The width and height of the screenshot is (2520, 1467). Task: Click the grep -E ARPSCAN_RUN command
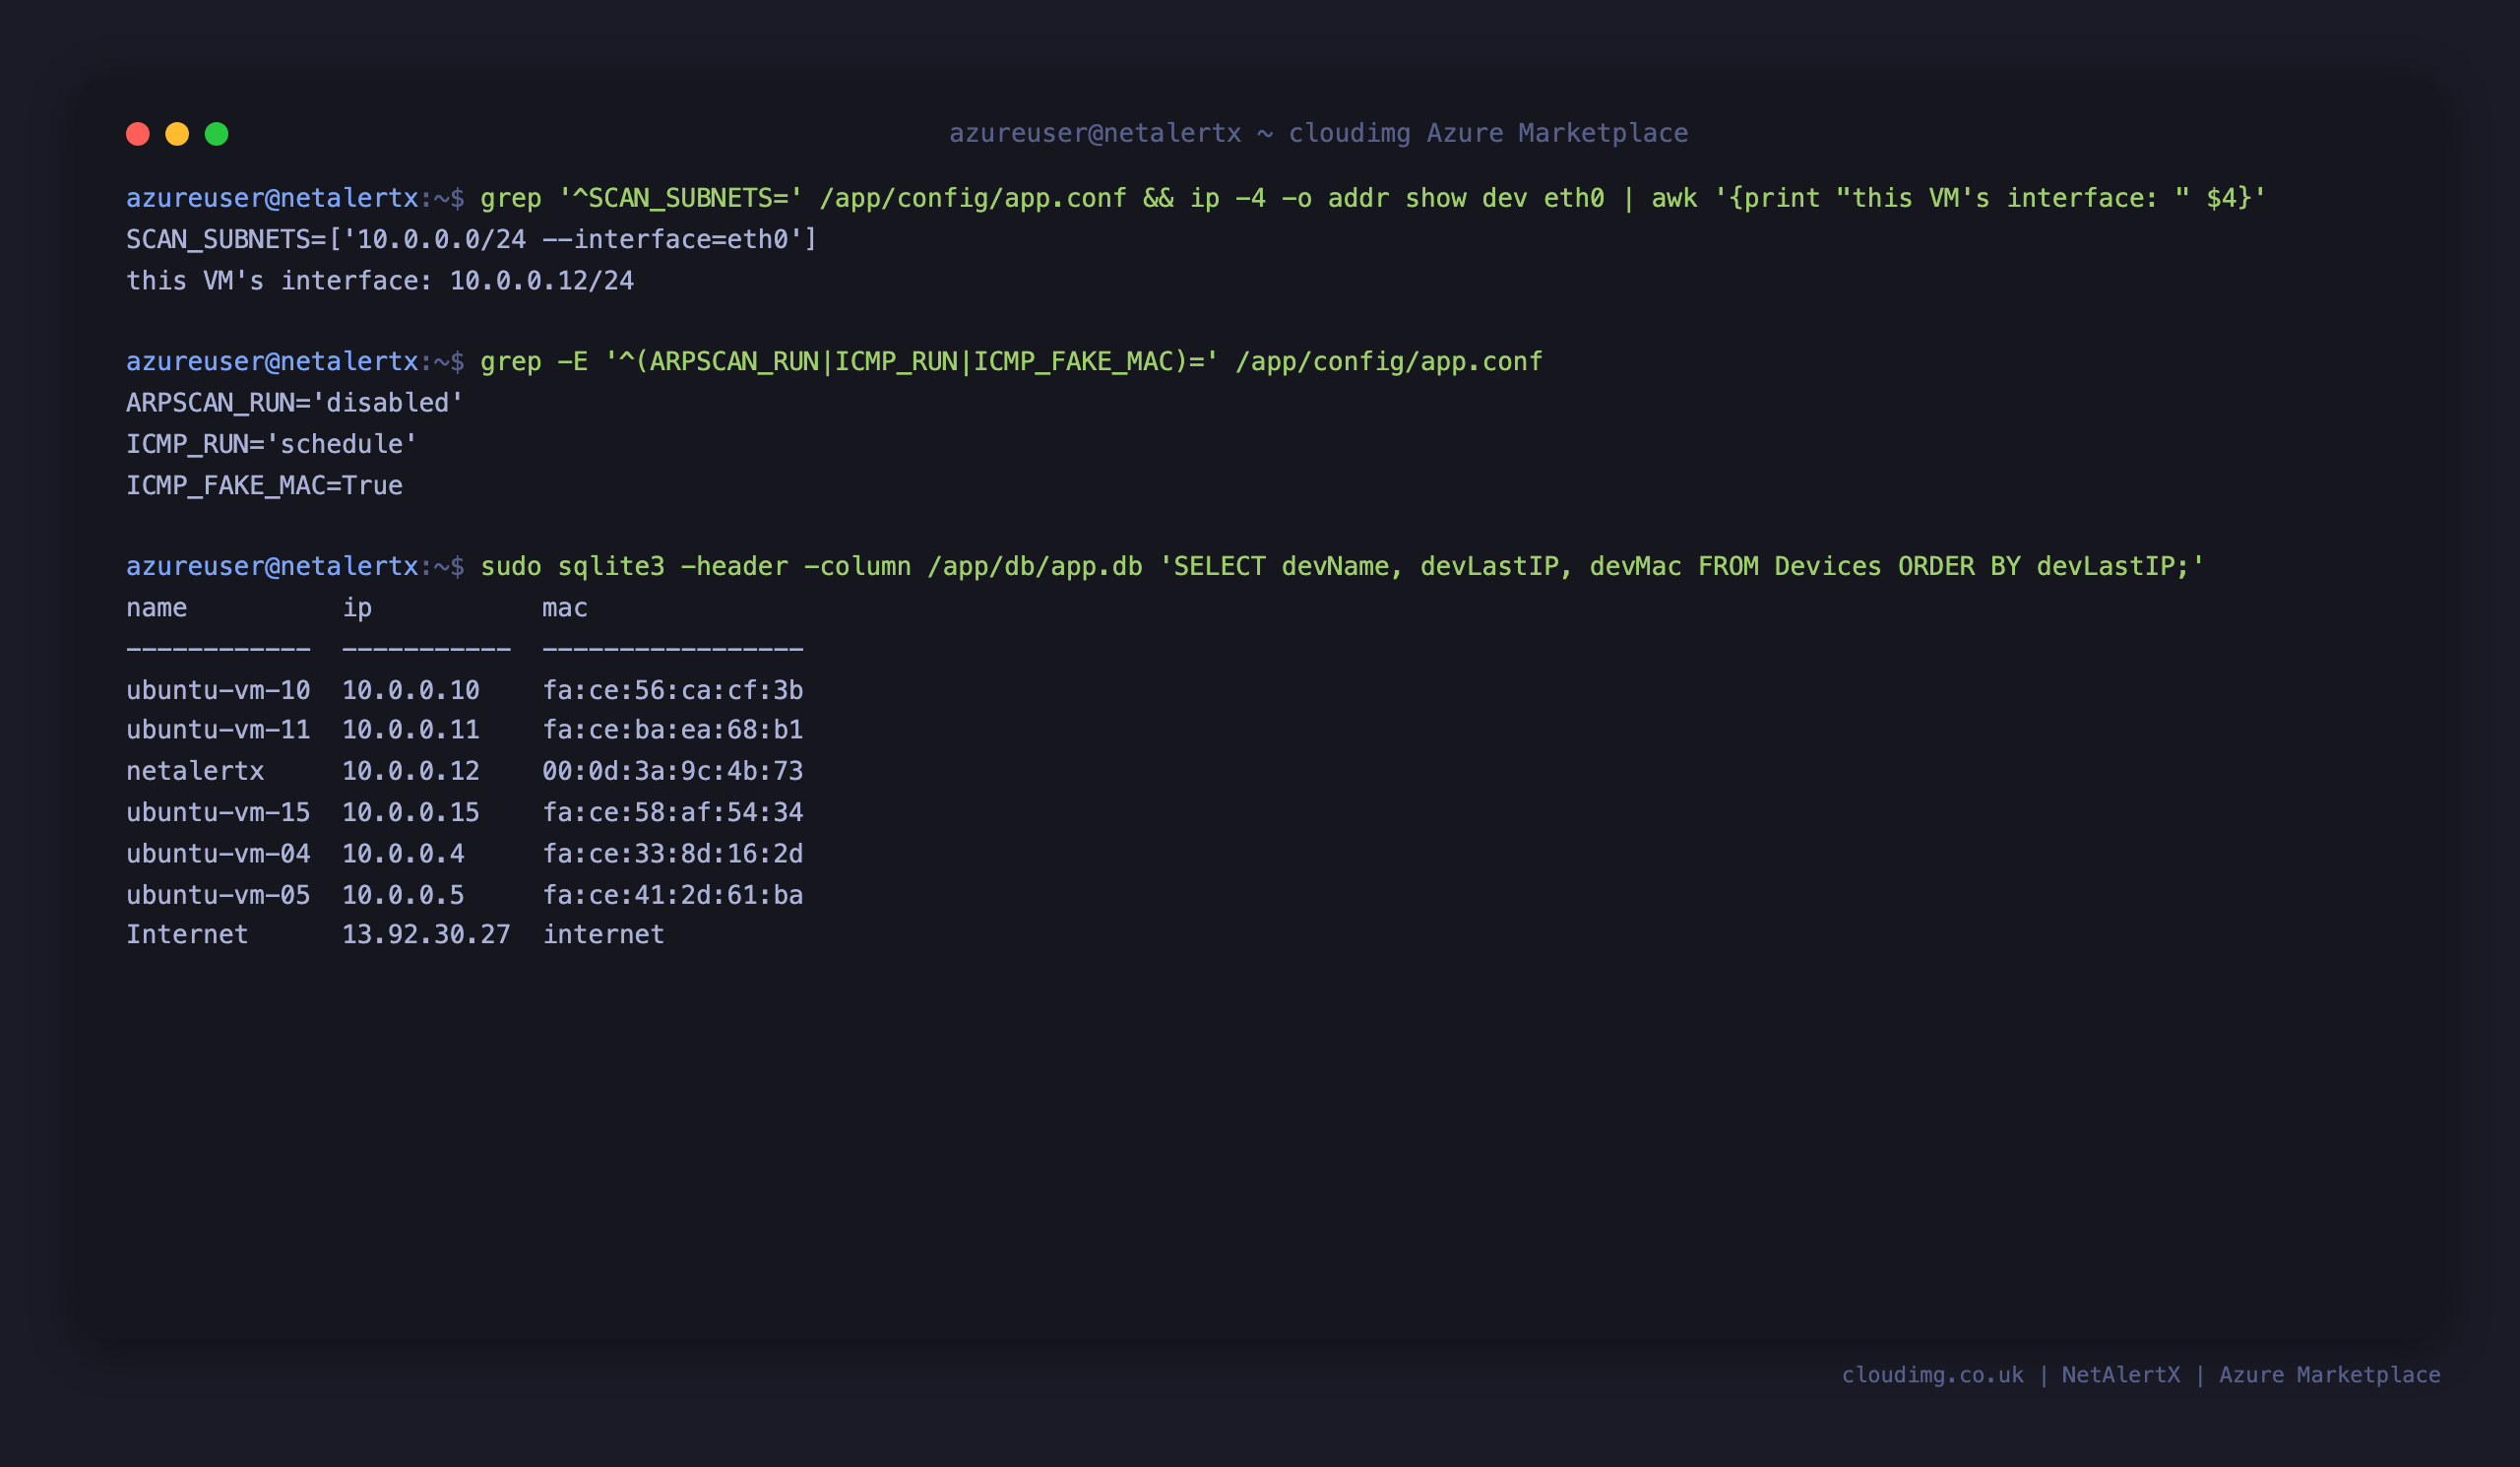pyautogui.click(x=1012, y=362)
